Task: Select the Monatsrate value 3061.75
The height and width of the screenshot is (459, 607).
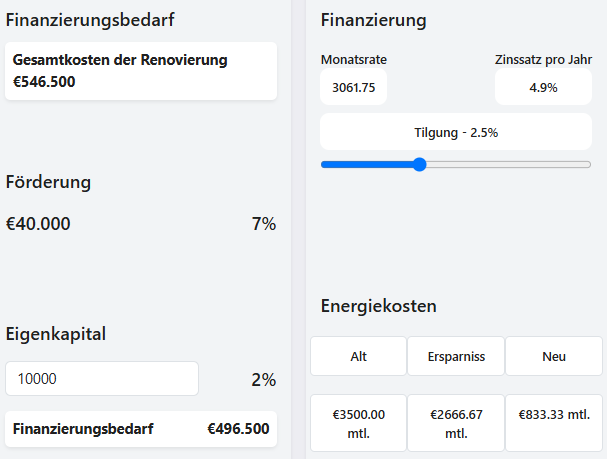Action: pos(354,87)
